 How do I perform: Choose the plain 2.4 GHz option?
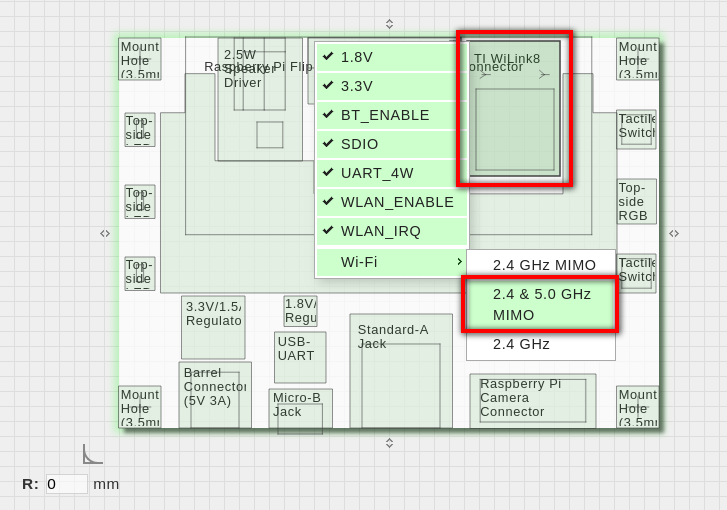(x=541, y=344)
